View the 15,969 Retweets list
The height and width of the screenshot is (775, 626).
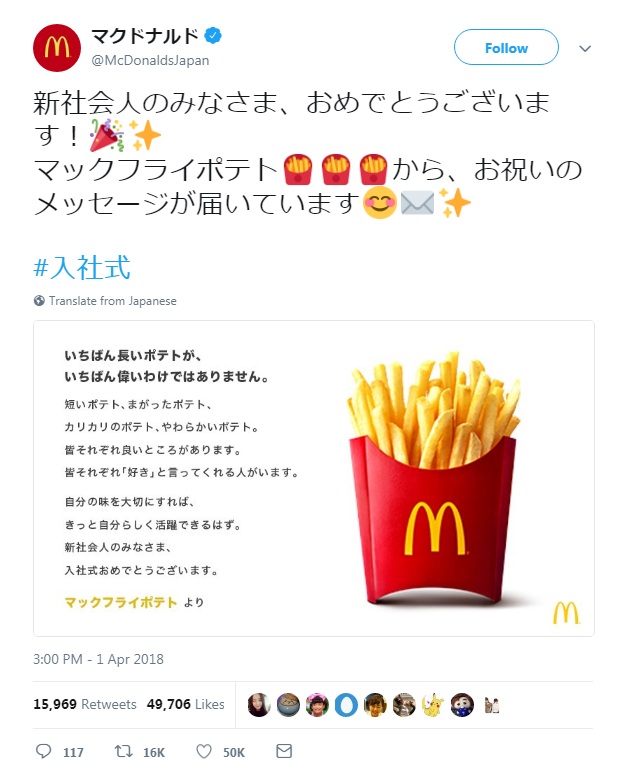coord(84,704)
